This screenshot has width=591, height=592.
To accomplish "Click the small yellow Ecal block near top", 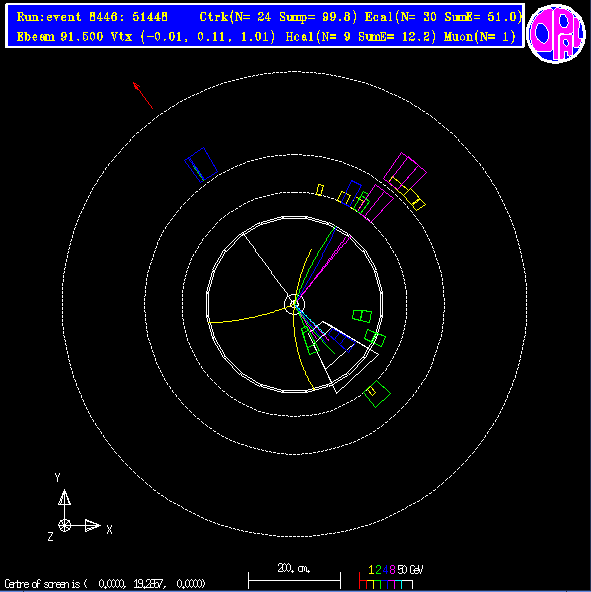I will 320,190.
